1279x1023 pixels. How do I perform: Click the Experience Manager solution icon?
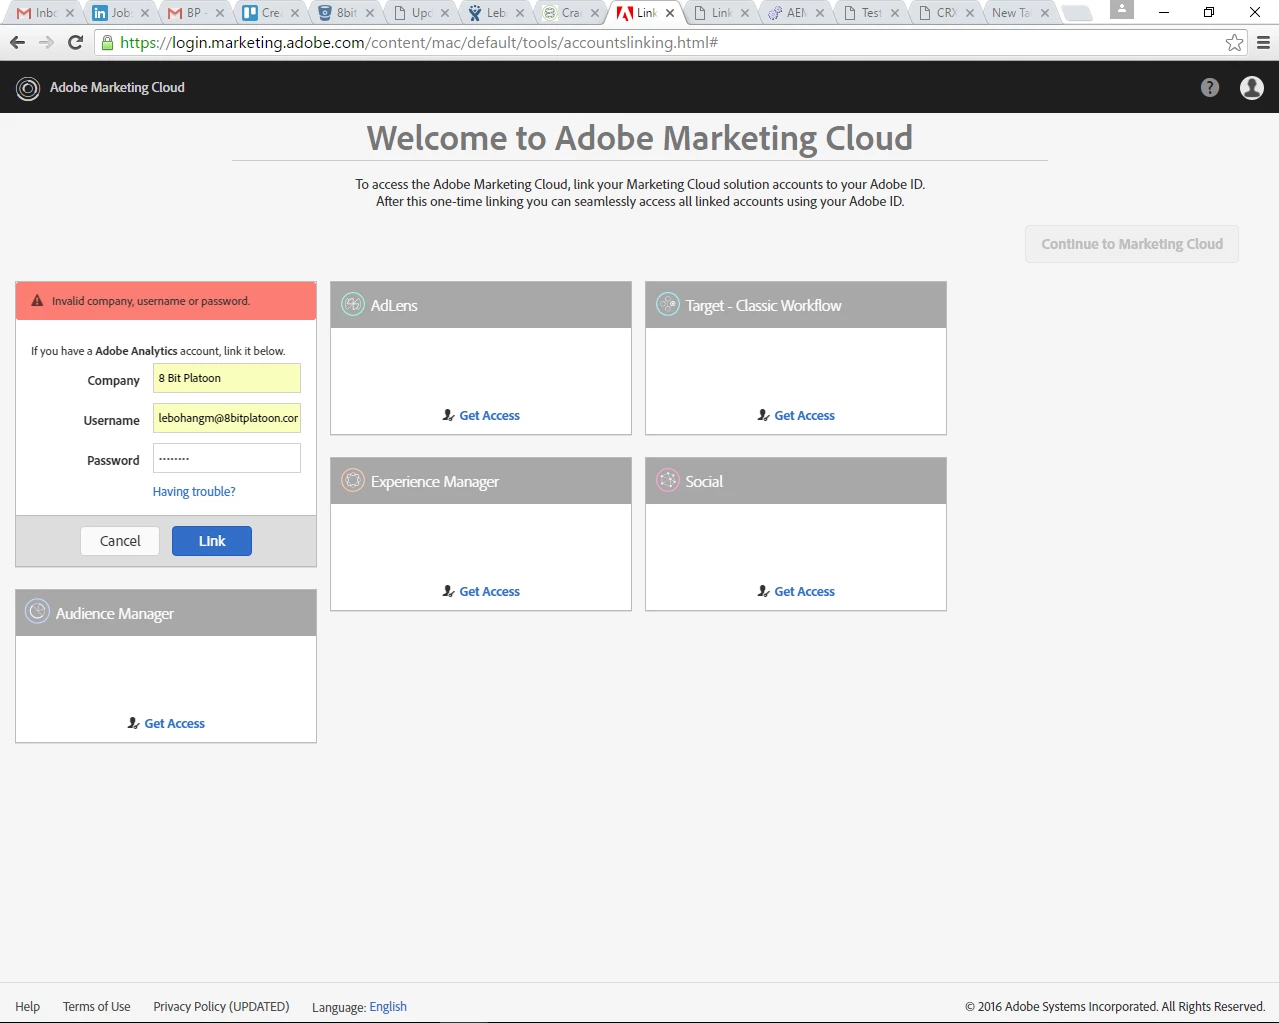click(353, 481)
